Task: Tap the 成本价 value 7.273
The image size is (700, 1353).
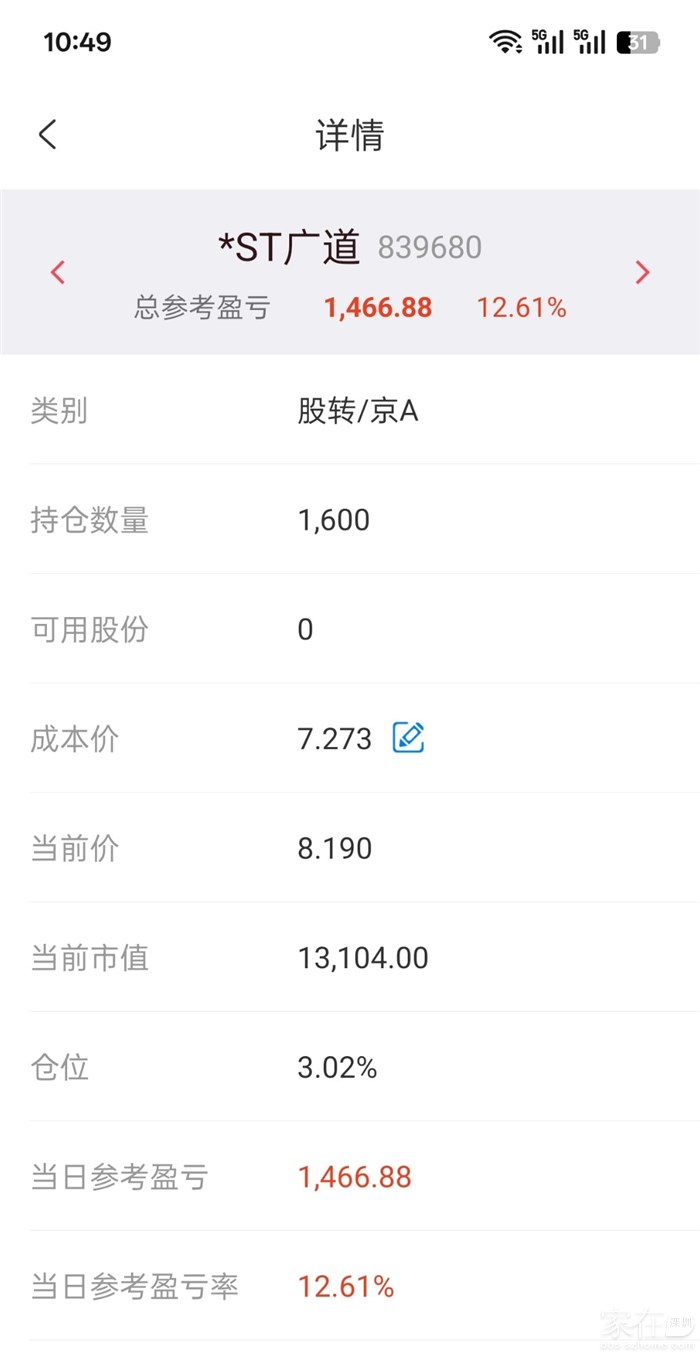Action: point(334,739)
